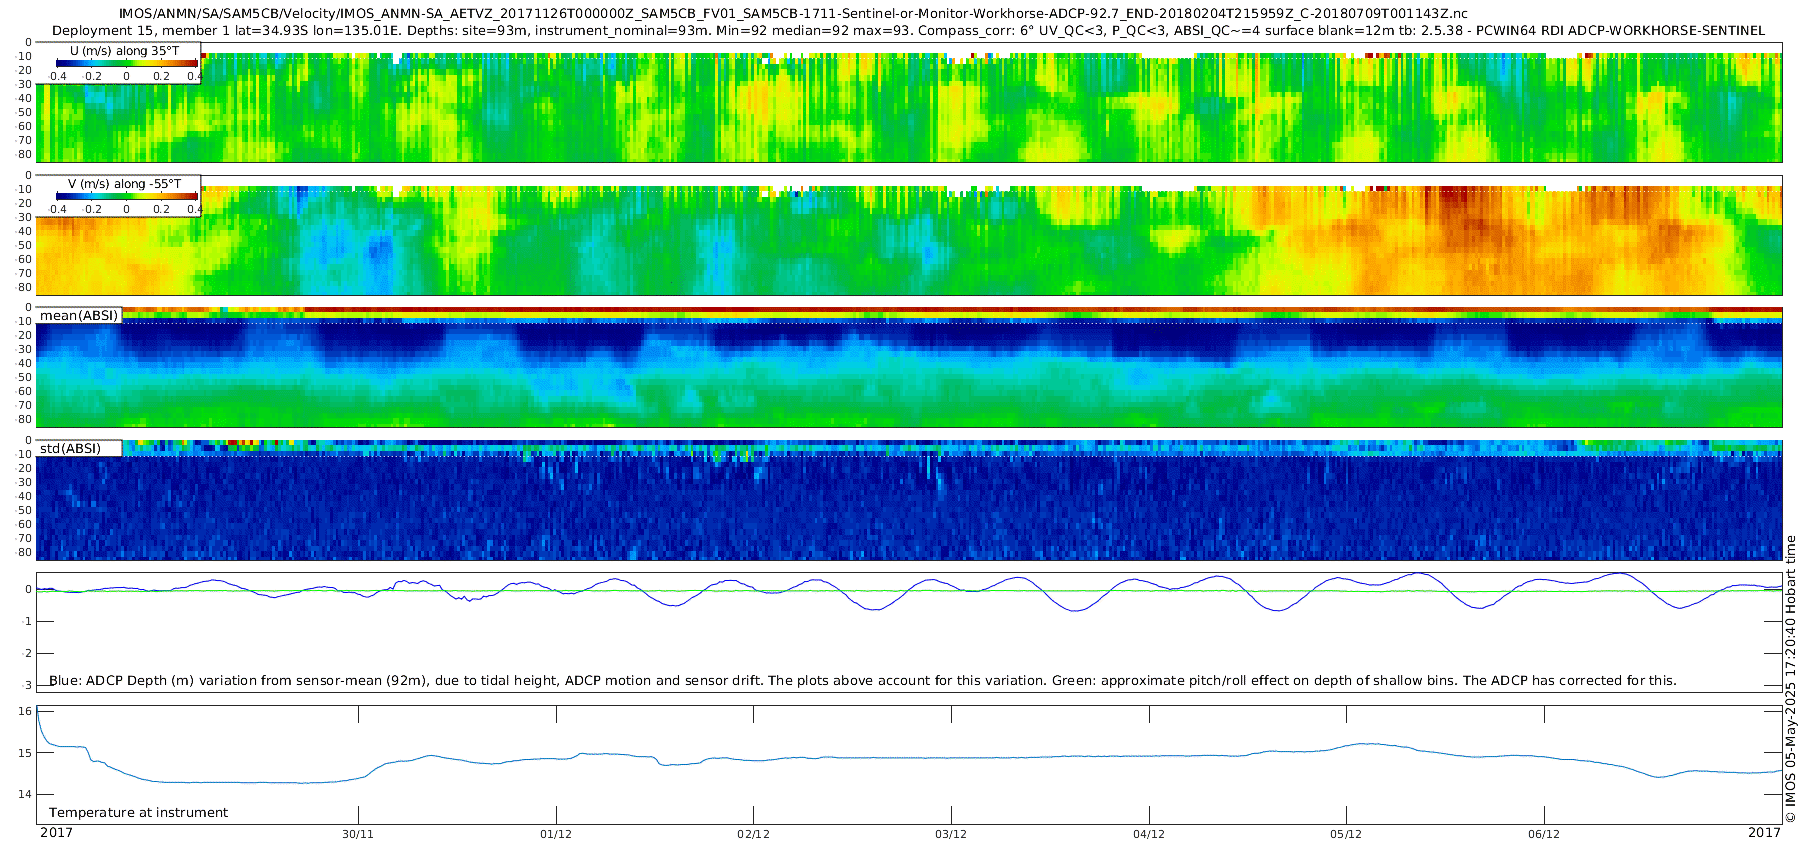Select the mean(ABSI) panel label
Viewport: 1800px width, 850px height.
point(79,316)
